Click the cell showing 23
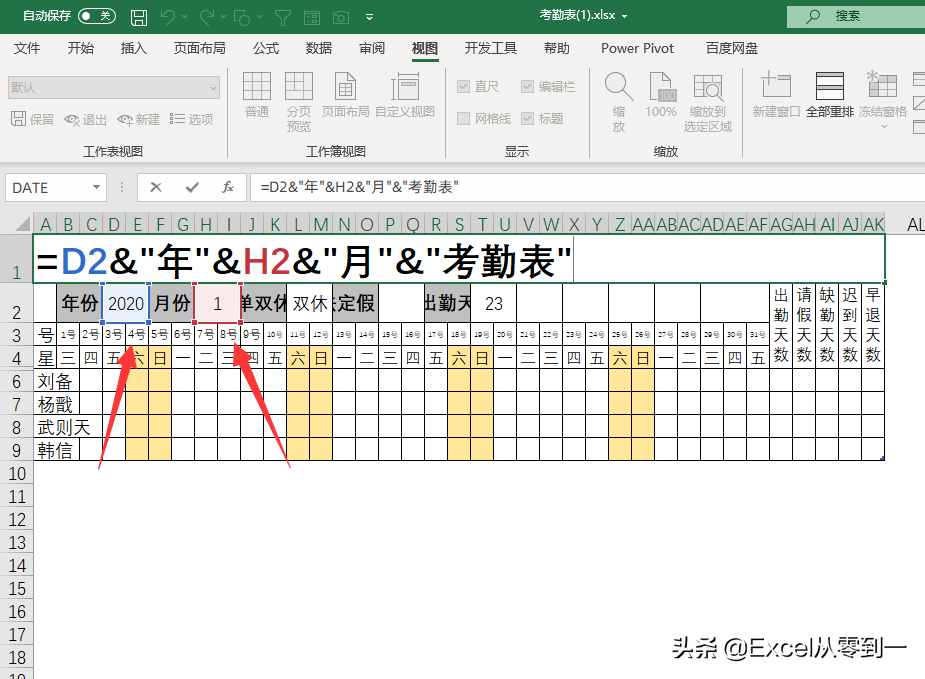Screen dimensions: 925x679 pos(494,303)
